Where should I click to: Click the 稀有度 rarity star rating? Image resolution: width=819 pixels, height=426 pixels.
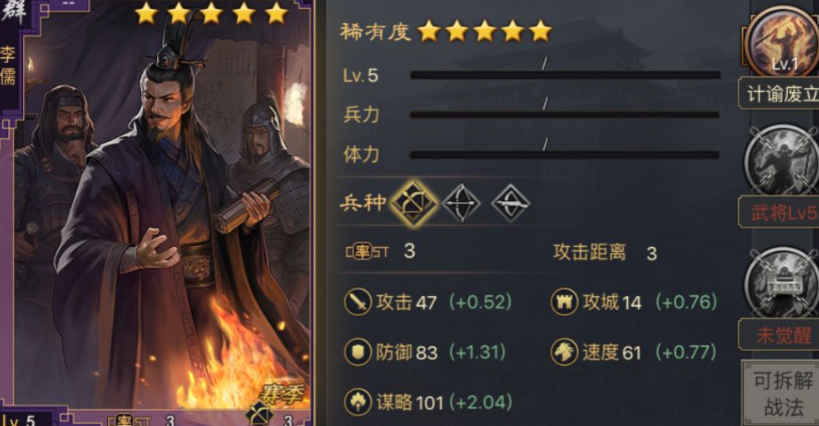[x=485, y=31]
